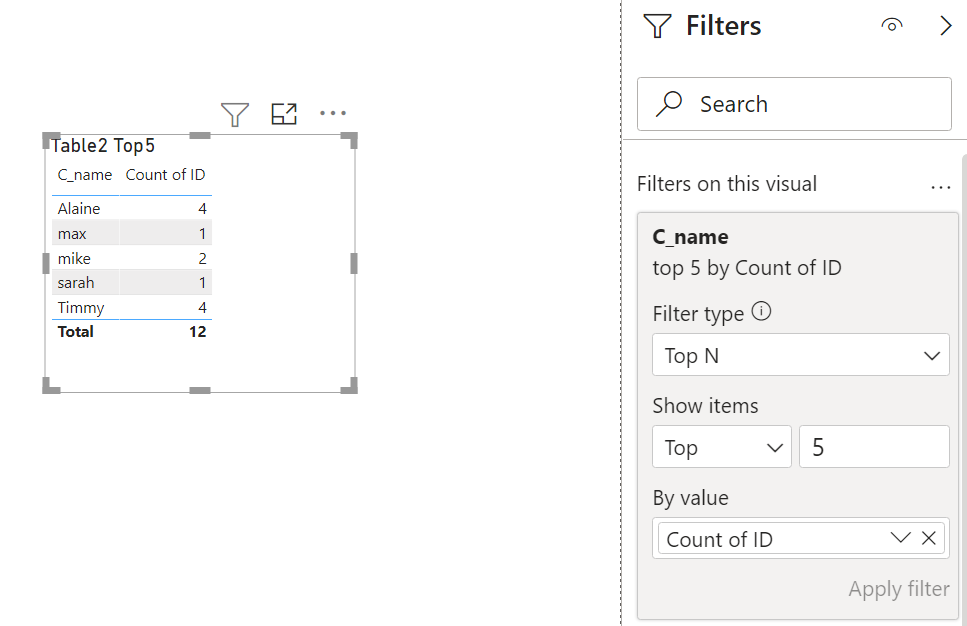Click the total value 12
The image size is (967, 626).
point(197,332)
